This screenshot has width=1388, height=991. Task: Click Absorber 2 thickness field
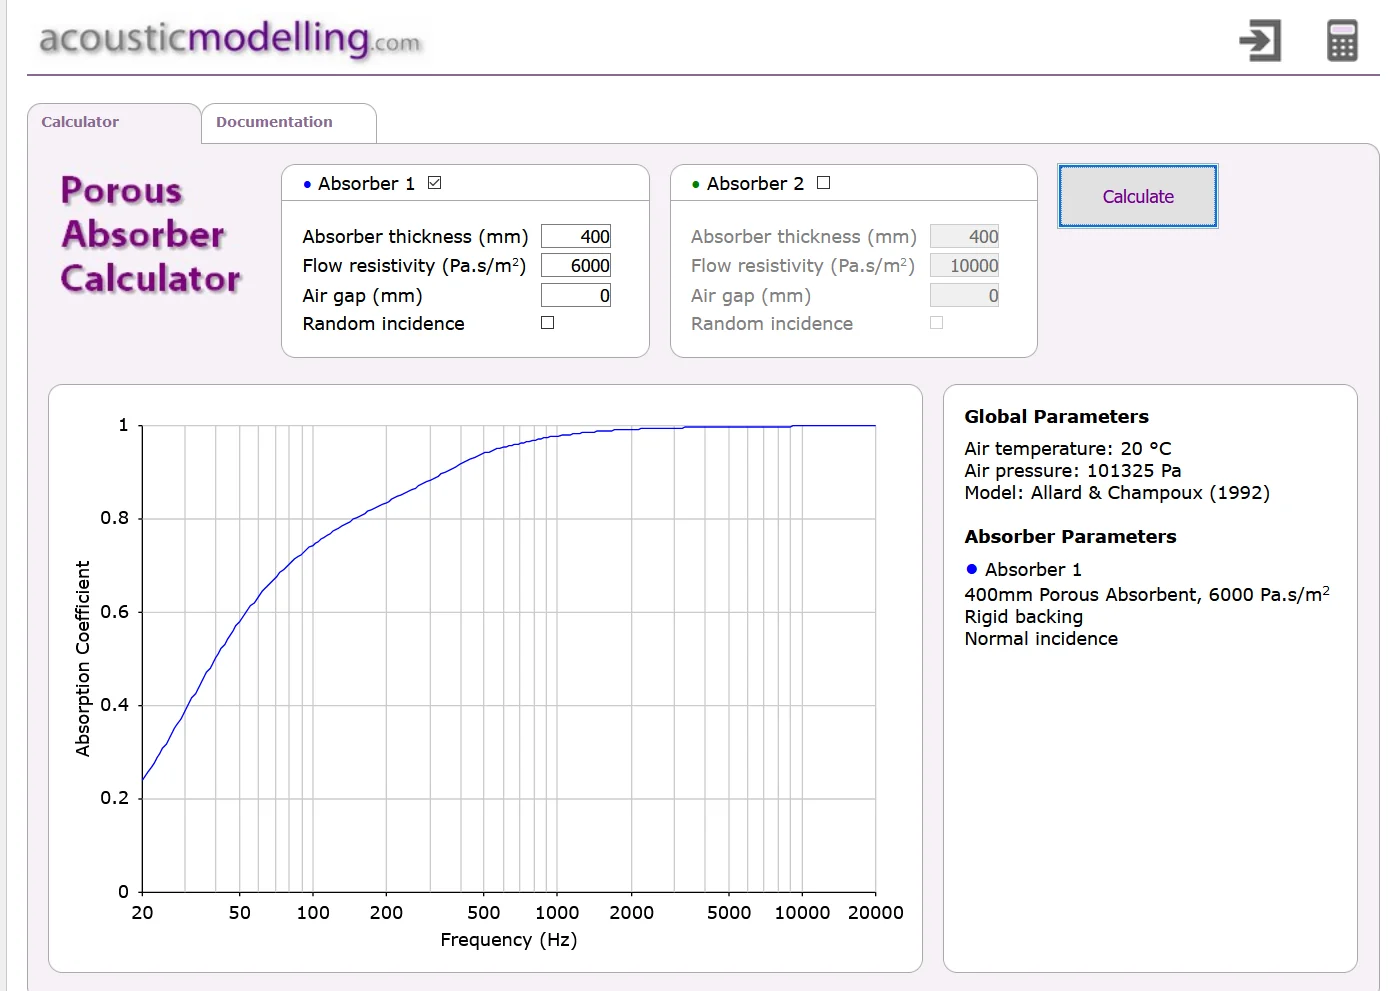(x=965, y=236)
